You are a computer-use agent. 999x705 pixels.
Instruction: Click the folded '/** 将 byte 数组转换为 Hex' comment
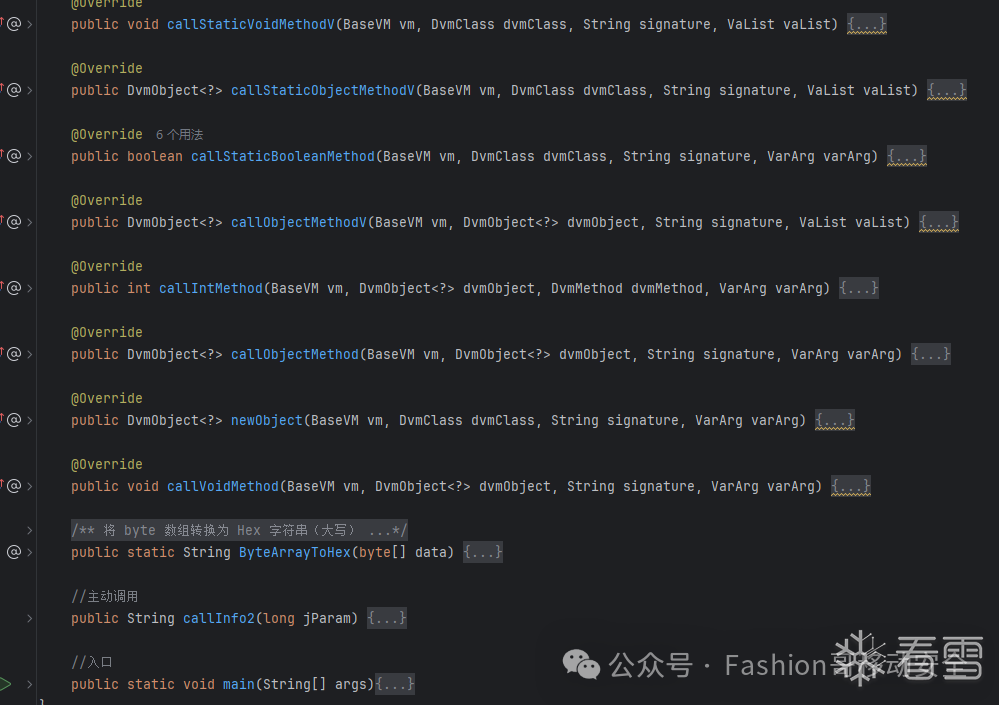pos(239,530)
